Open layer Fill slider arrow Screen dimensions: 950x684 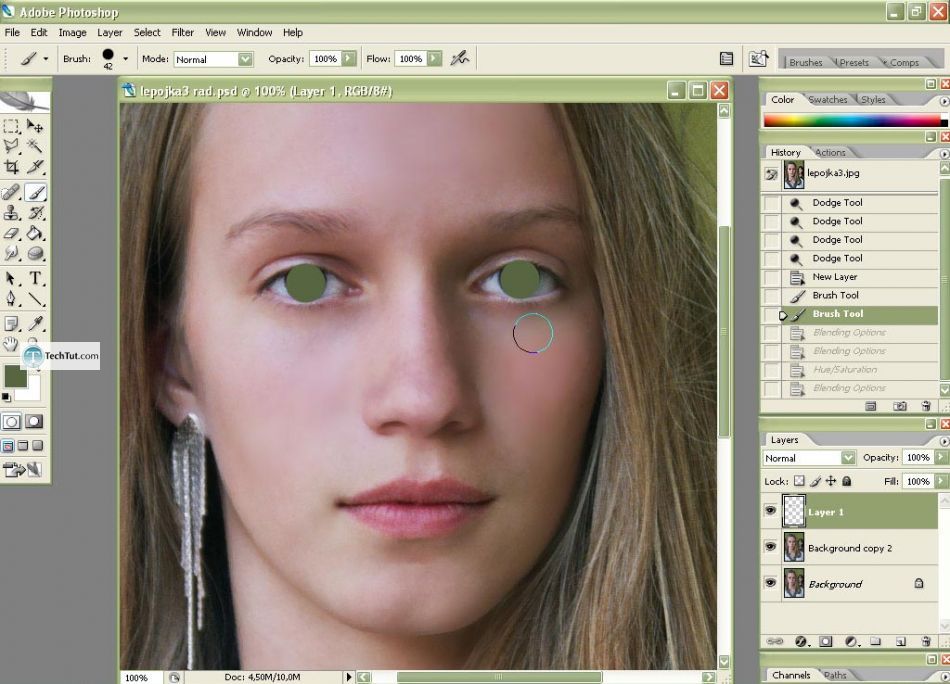(x=941, y=481)
